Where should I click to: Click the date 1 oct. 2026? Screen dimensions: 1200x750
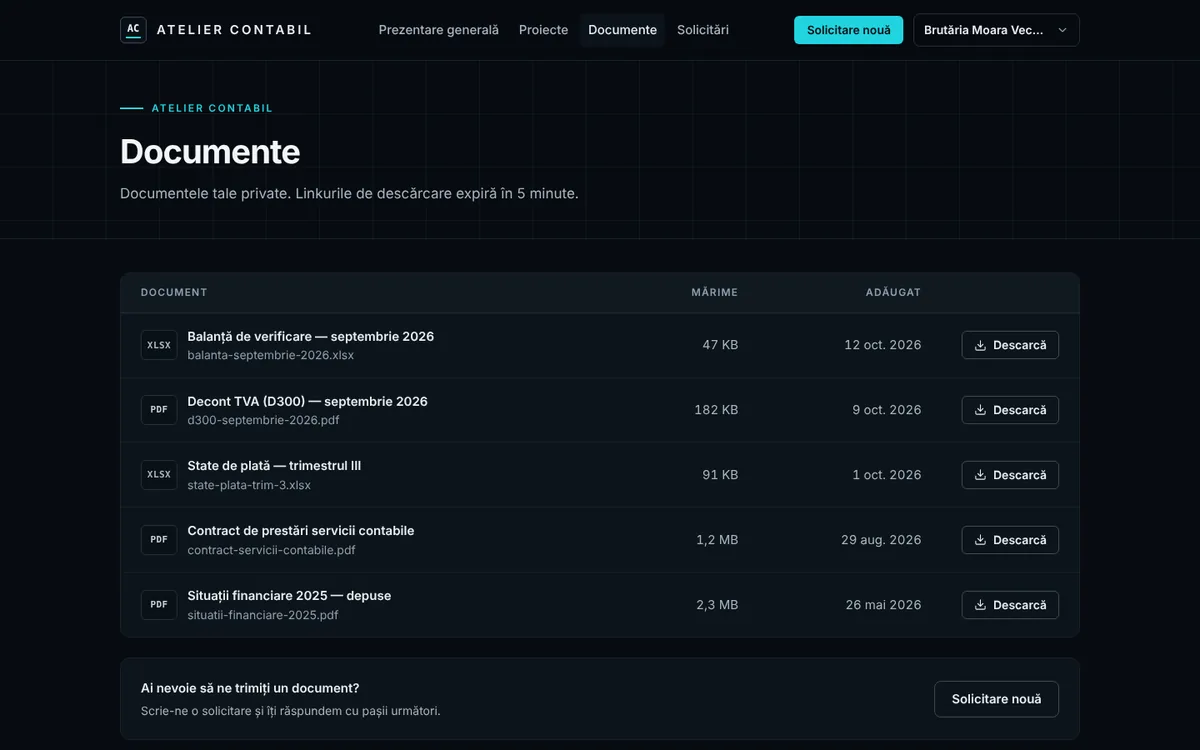pos(887,475)
